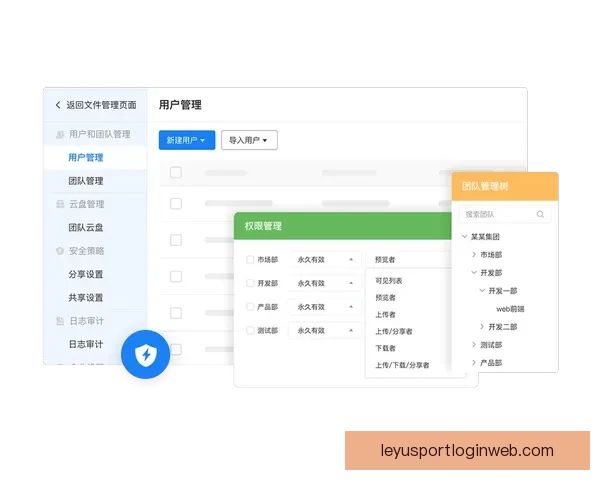
Task: Choose 下载者 from role list
Action: (x=385, y=348)
